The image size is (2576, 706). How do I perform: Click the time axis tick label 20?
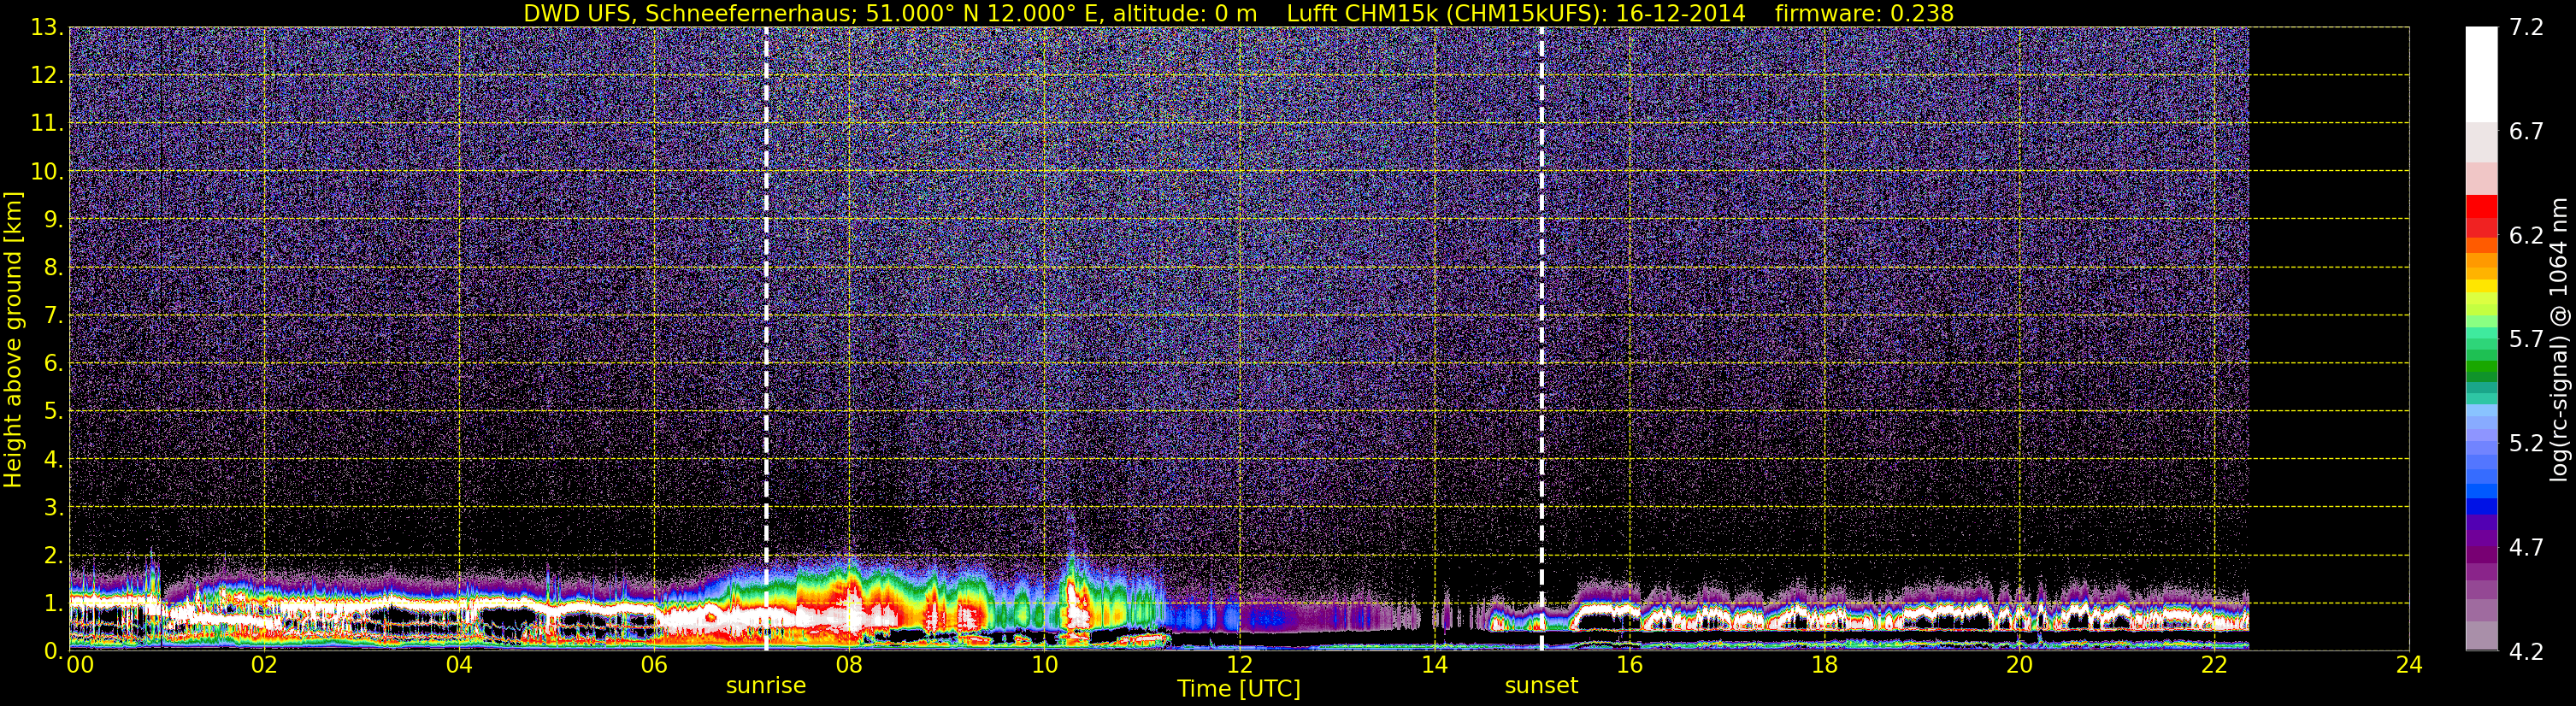2019,665
